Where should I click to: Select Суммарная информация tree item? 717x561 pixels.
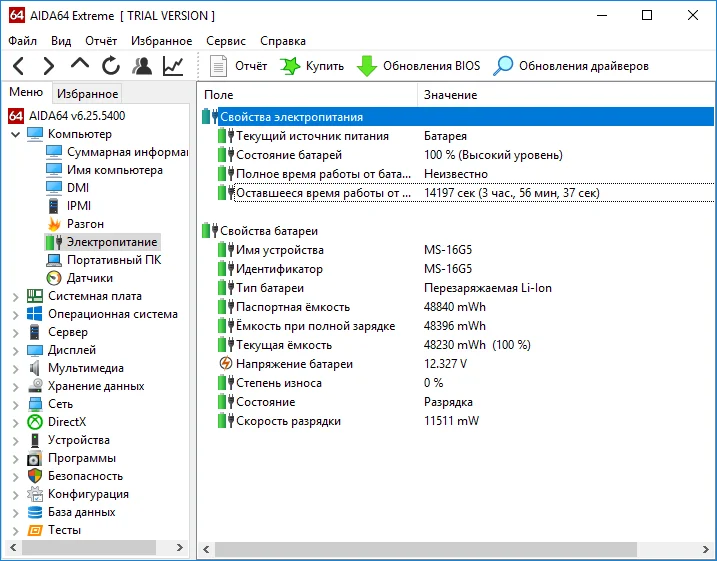(x=127, y=152)
